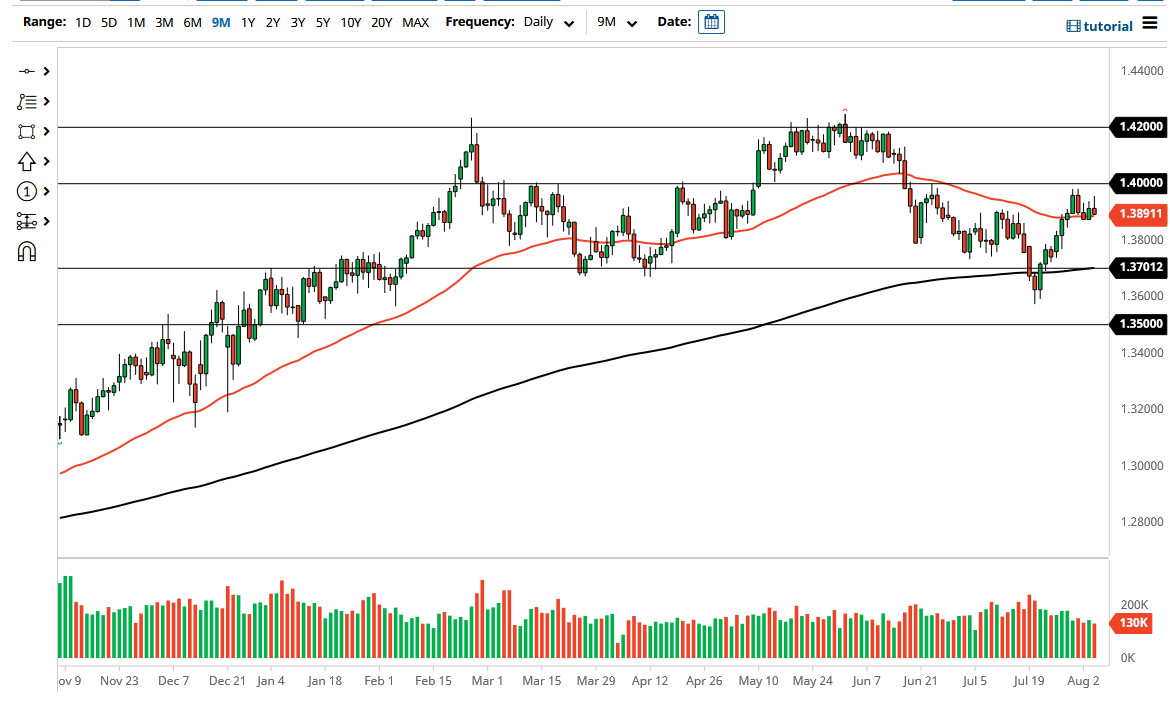Click the Jul 19 date label

pyautogui.click(x=1029, y=681)
